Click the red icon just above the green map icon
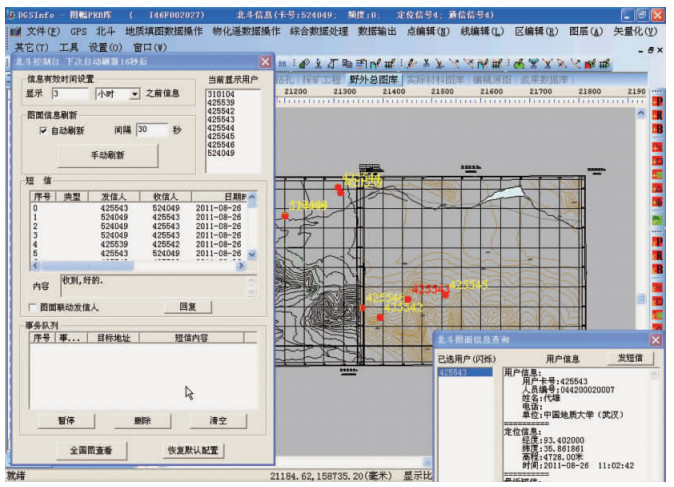The height and width of the screenshot is (487, 674). 658,202
